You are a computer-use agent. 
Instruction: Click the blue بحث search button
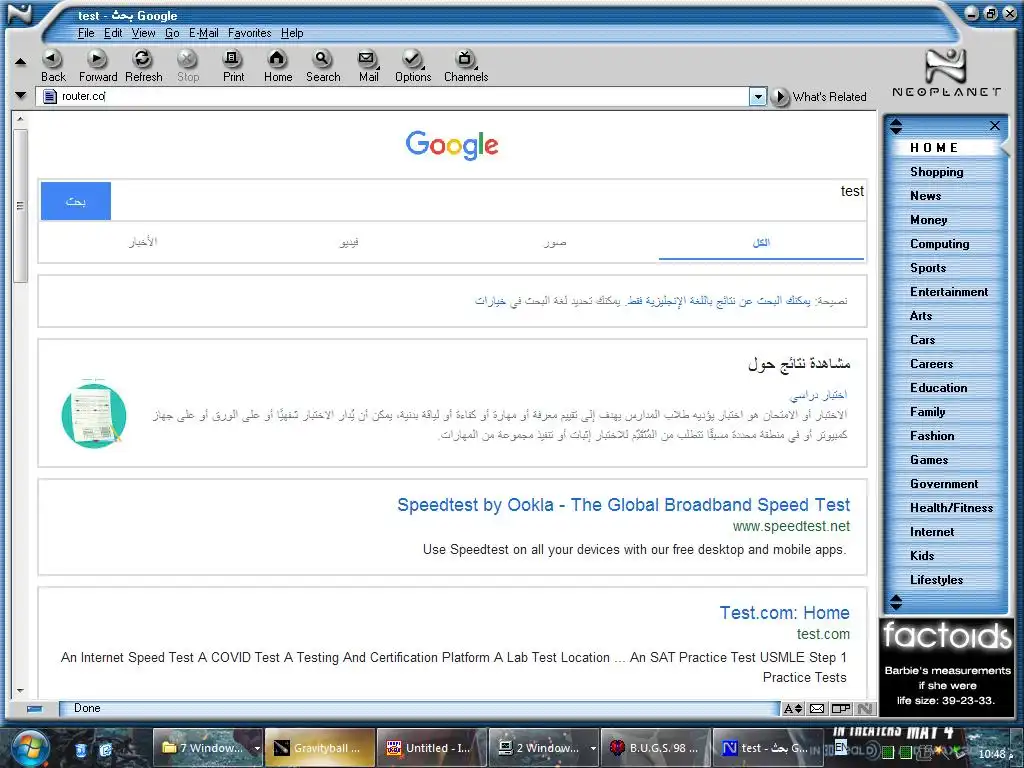tap(76, 201)
